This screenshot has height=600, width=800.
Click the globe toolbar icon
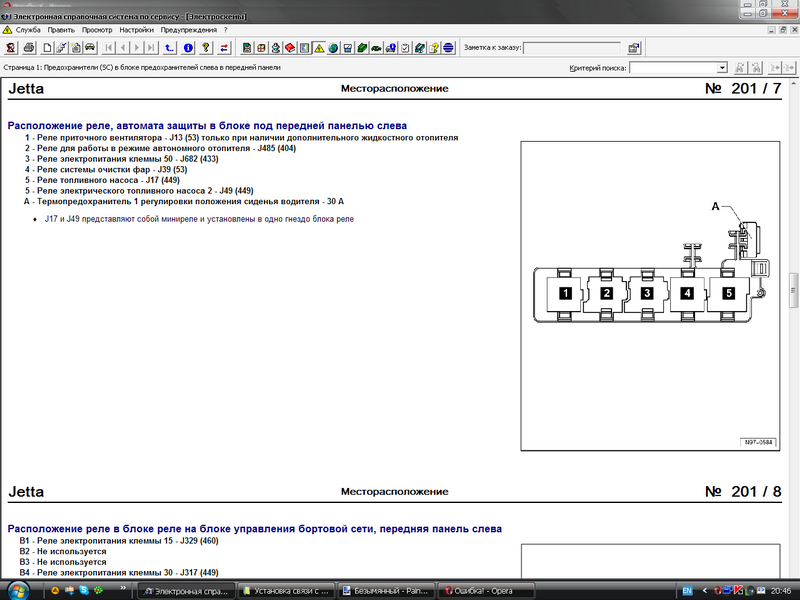click(333, 48)
